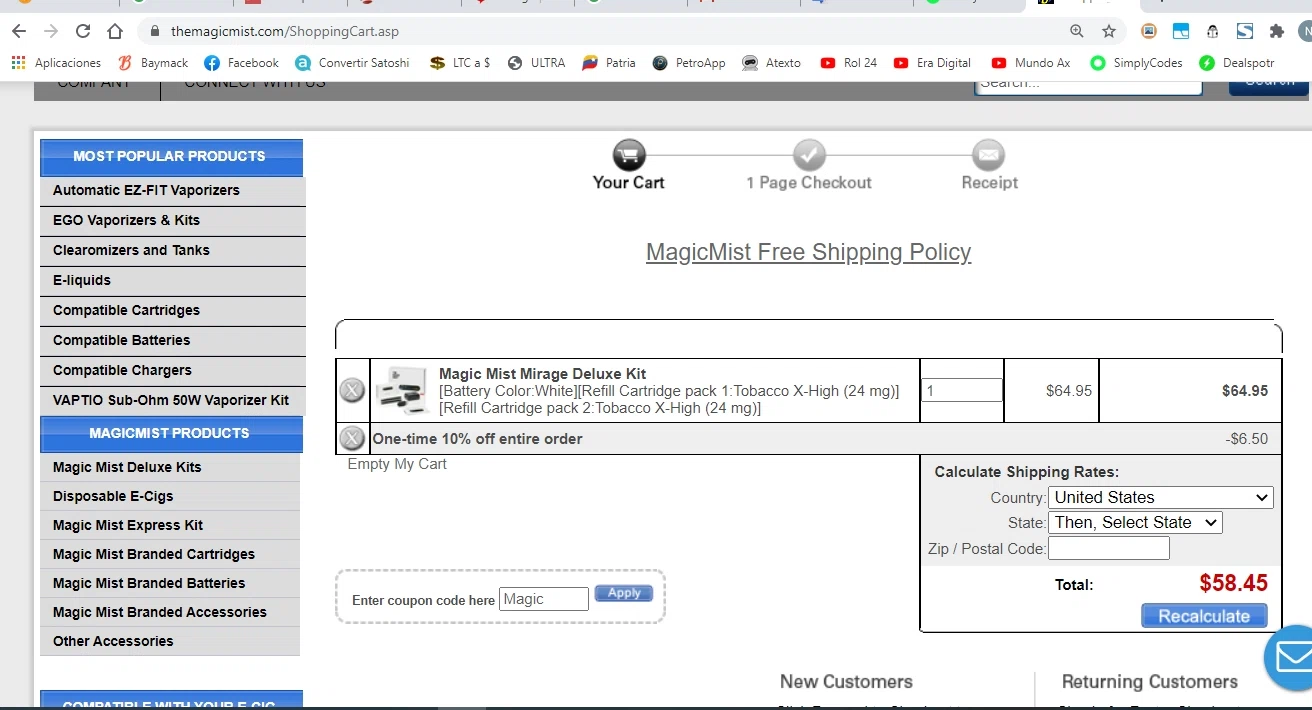Open Disposable E-Cigs category
Viewport: 1312px width, 710px height.
(x=170, y=496)
